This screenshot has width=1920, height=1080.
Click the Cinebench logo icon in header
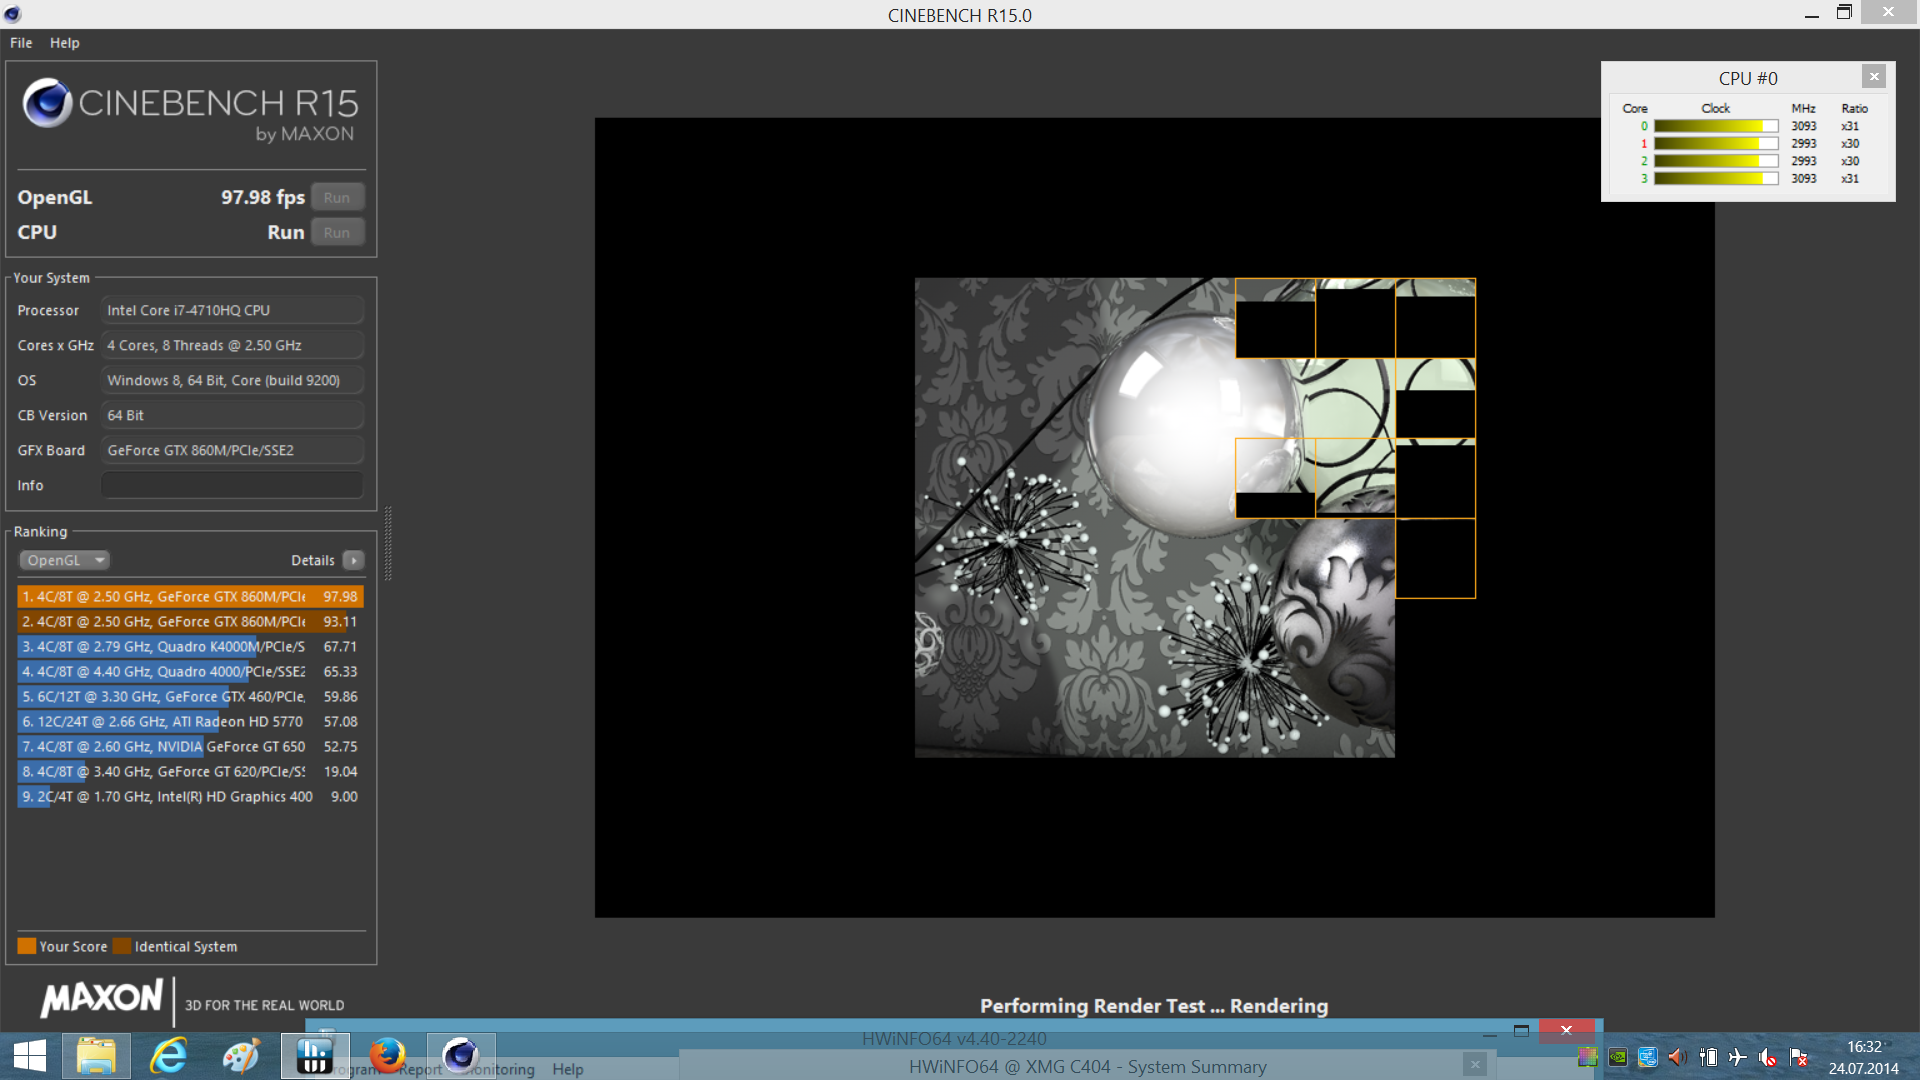click(47, 103)
